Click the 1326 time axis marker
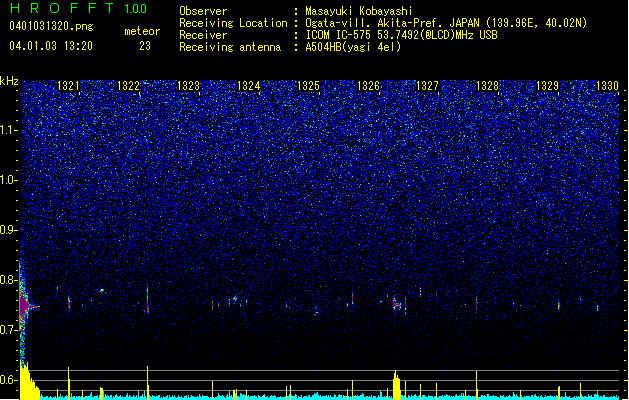 pos(368,86)
